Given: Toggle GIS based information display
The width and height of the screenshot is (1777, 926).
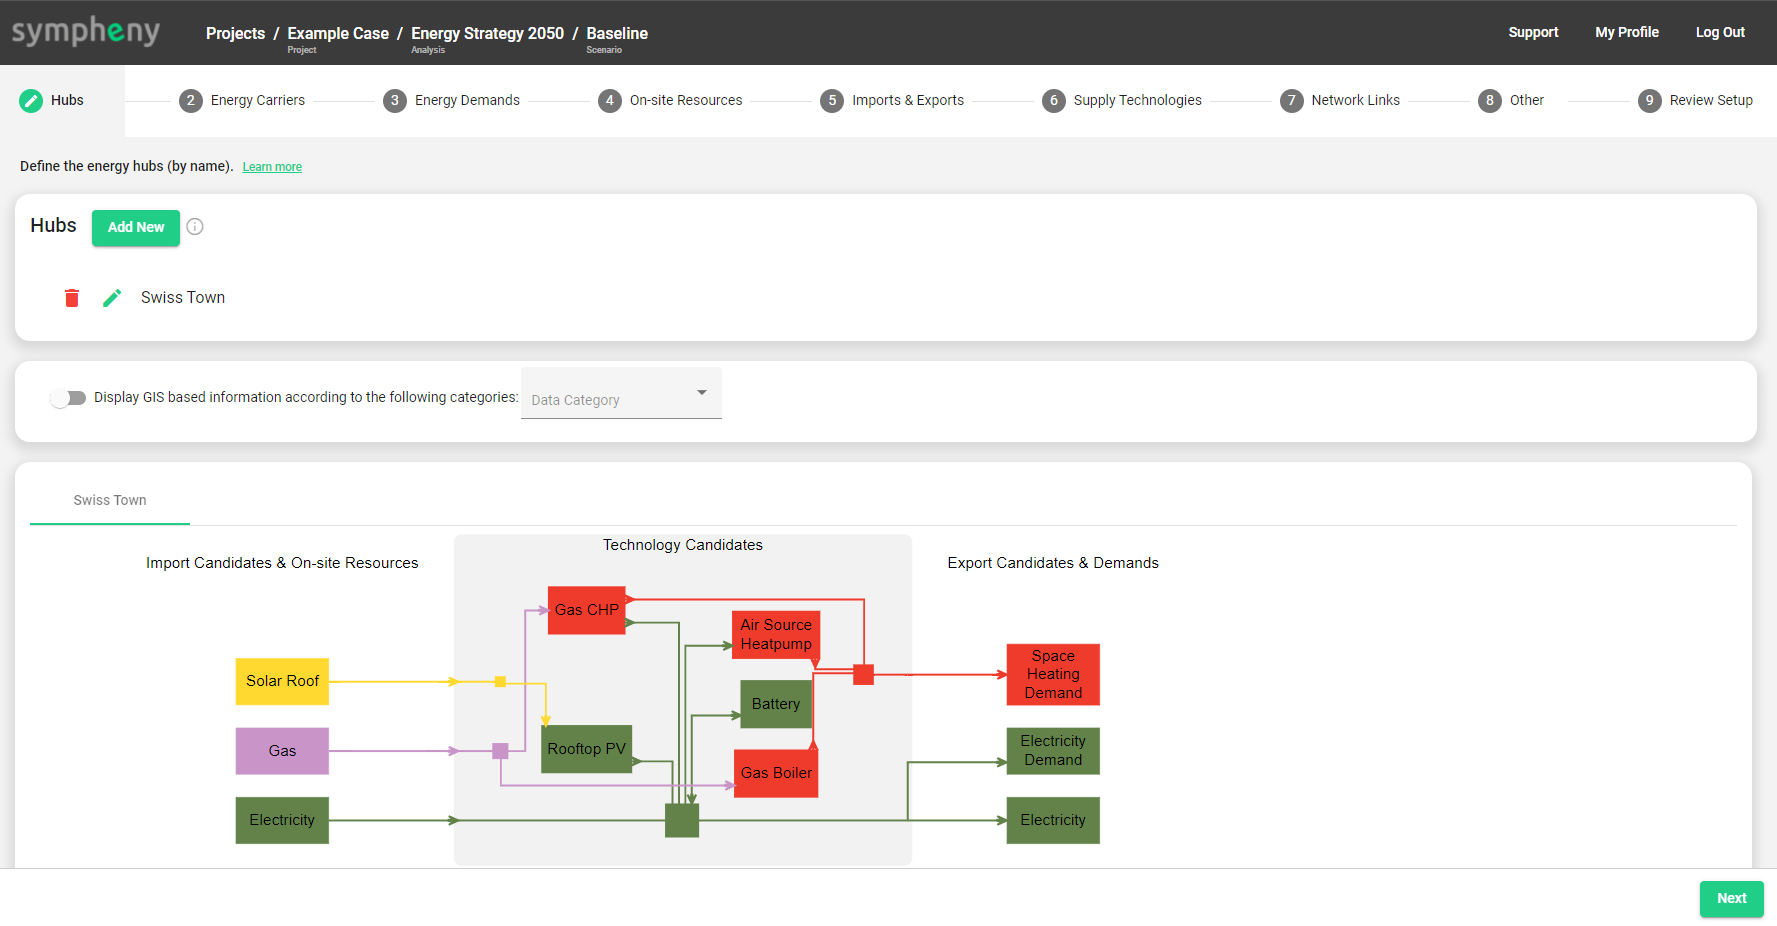Looking at the screenshot, I should pos(68,398).
